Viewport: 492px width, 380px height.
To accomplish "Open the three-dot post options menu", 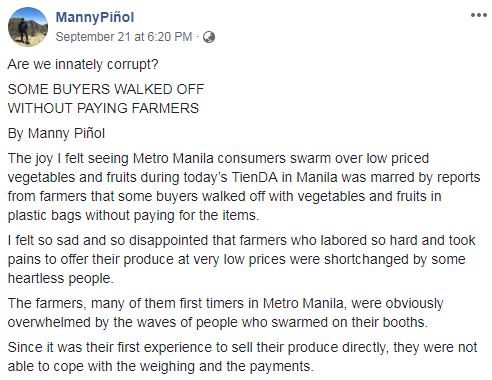I will click(x=479, y=15).
